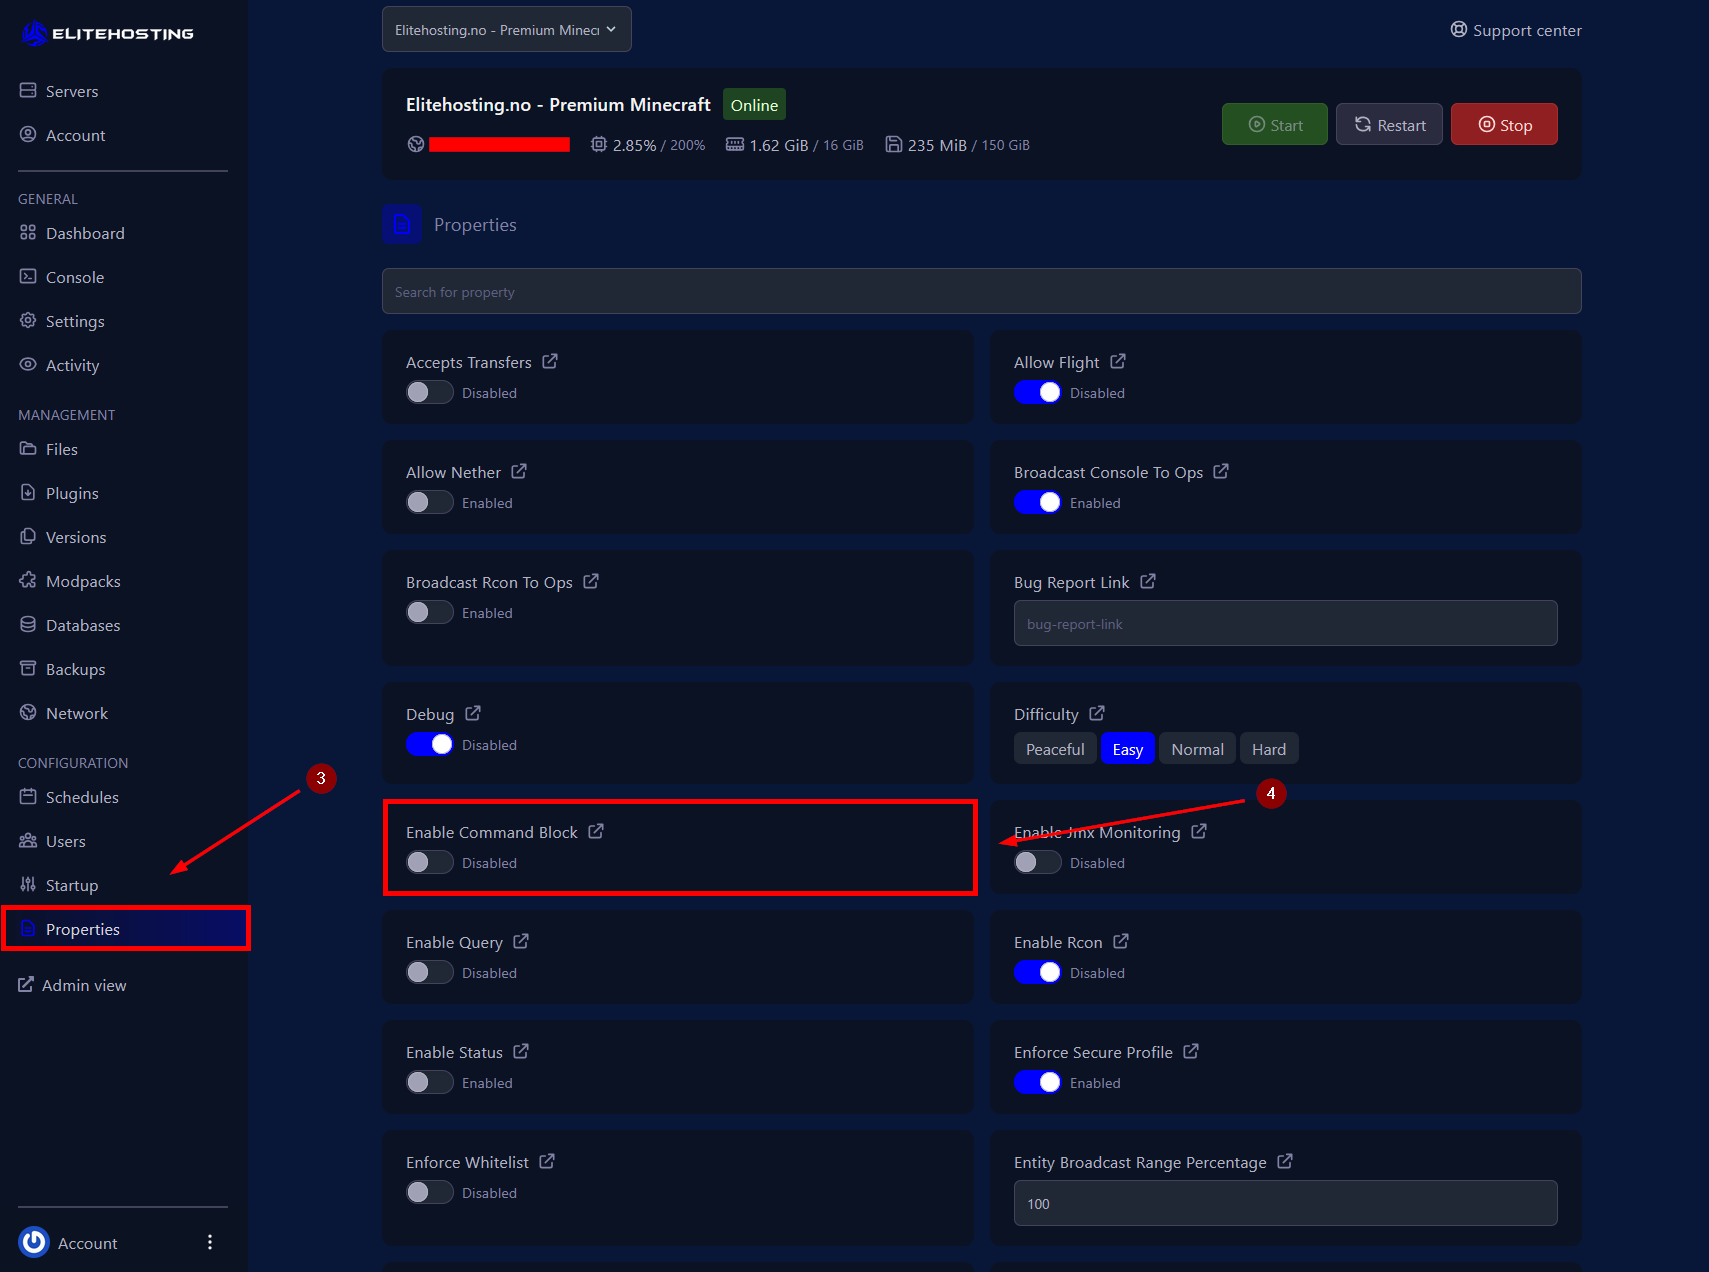
Task: Open Backups in the sidebar
Action: click(x=62, y=669)
